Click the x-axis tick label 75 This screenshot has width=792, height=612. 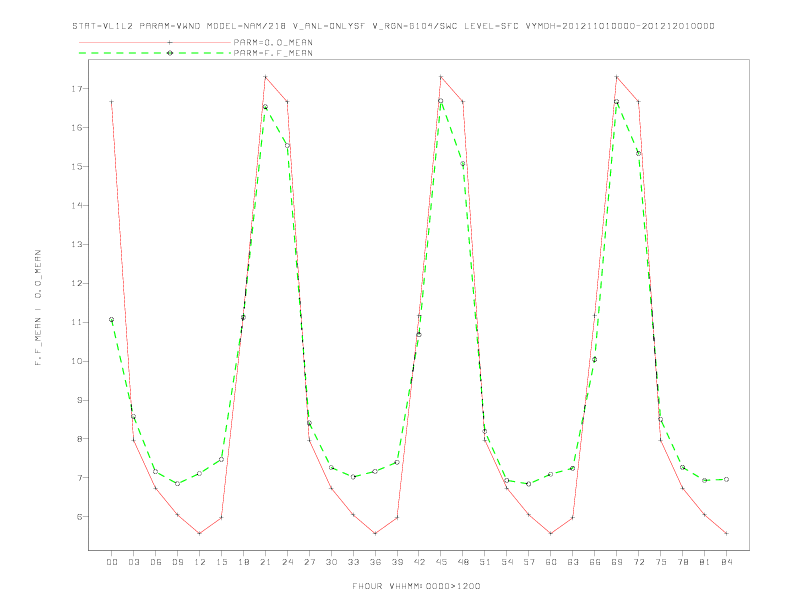(661, 562)
